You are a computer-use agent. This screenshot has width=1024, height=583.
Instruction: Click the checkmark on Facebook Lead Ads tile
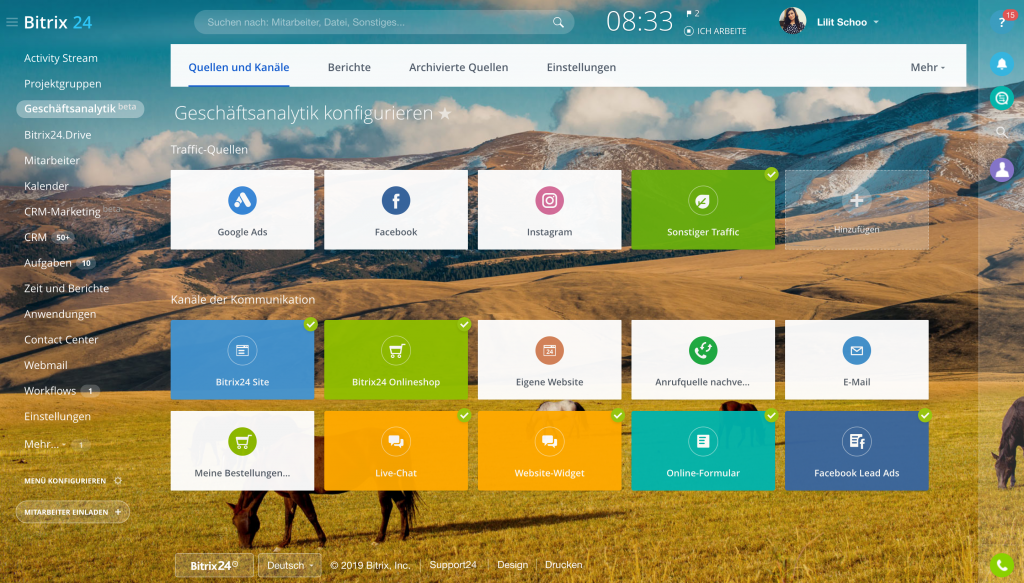(x=925, y=415)
